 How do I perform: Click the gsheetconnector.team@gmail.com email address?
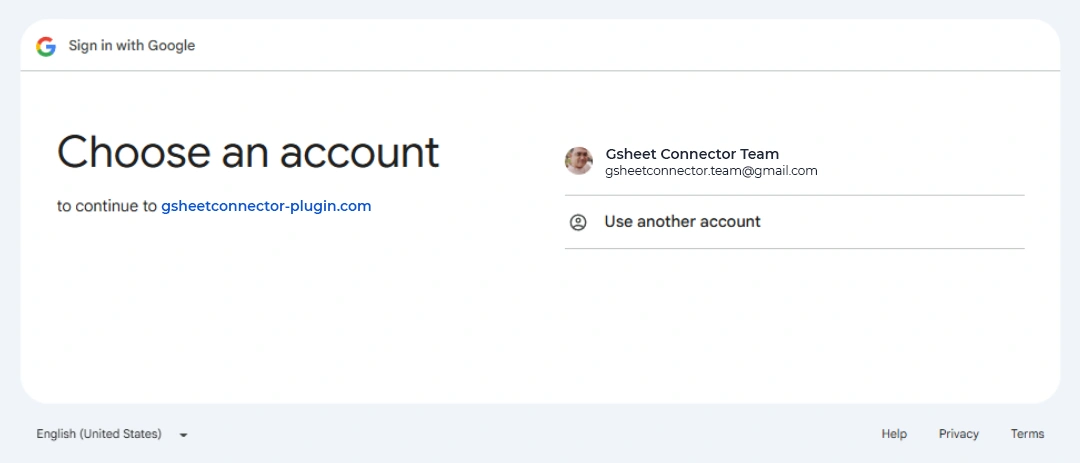711,171
